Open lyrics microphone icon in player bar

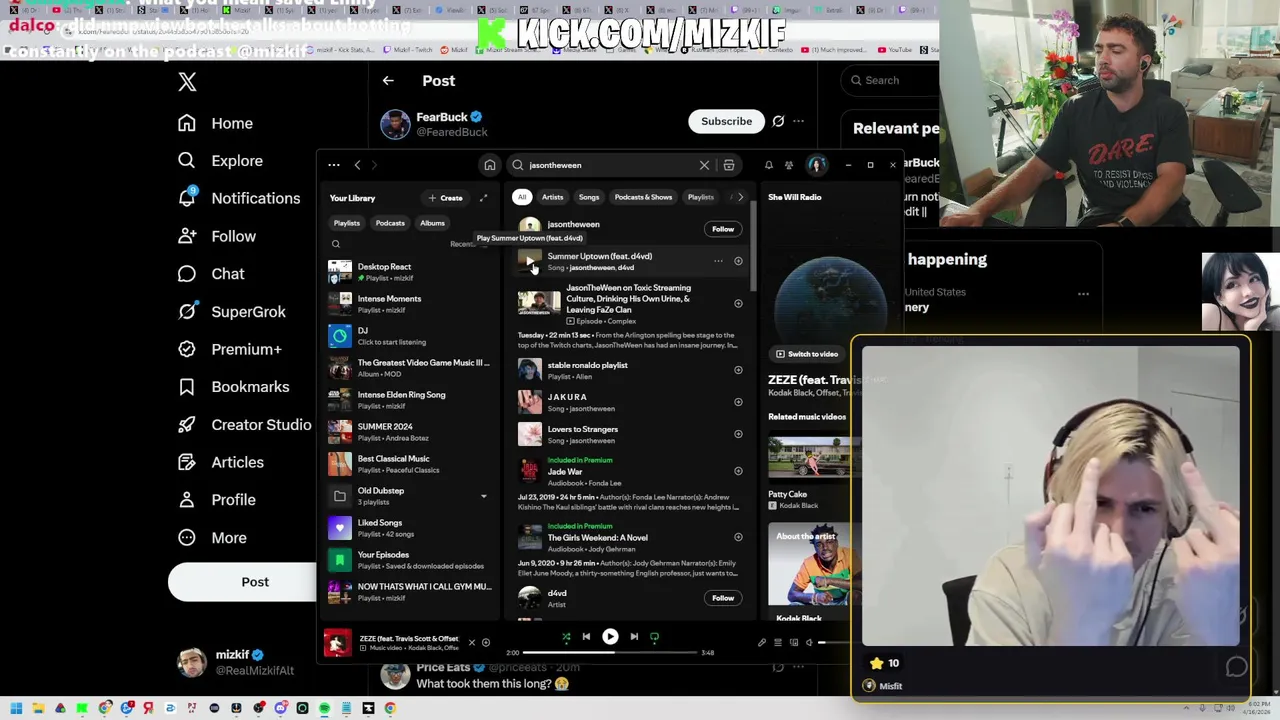click(762, 642)
